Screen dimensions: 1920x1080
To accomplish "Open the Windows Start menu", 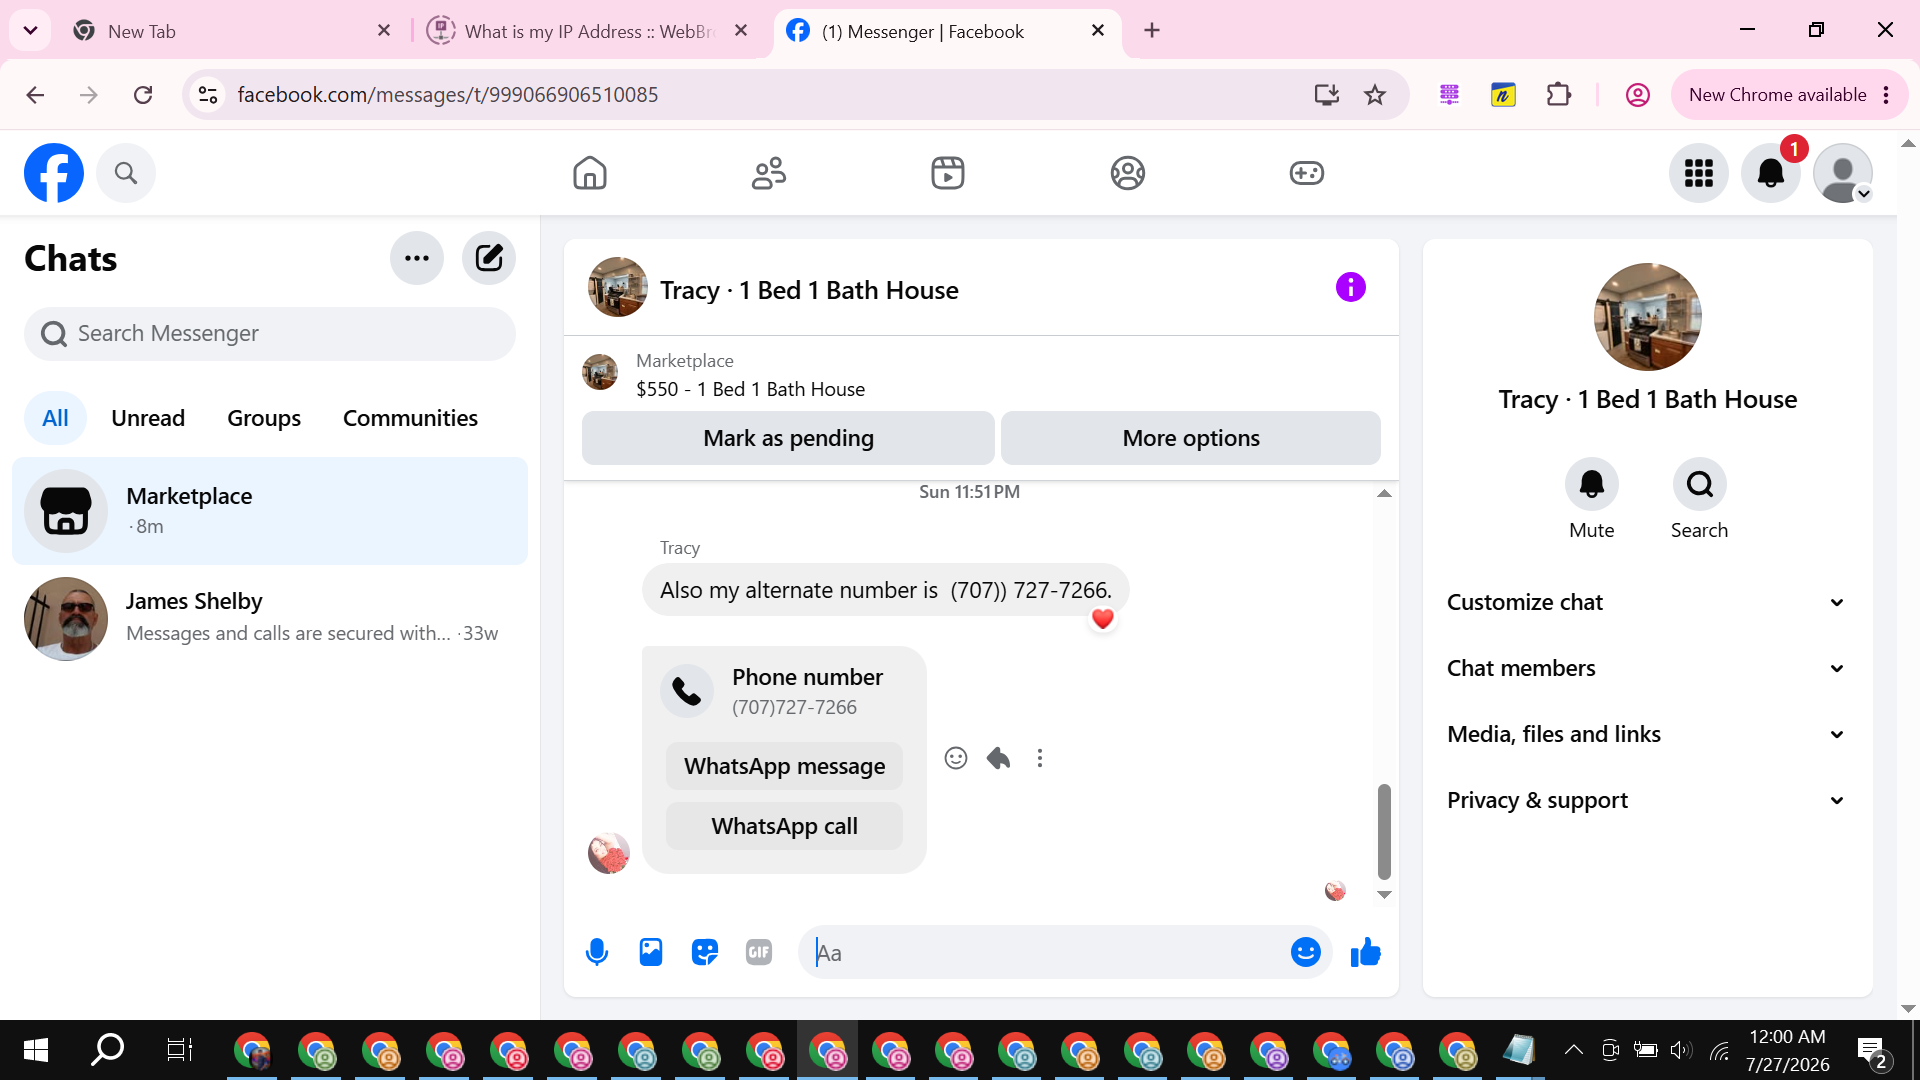I will pyautogui.click(x=36, y=1050).
